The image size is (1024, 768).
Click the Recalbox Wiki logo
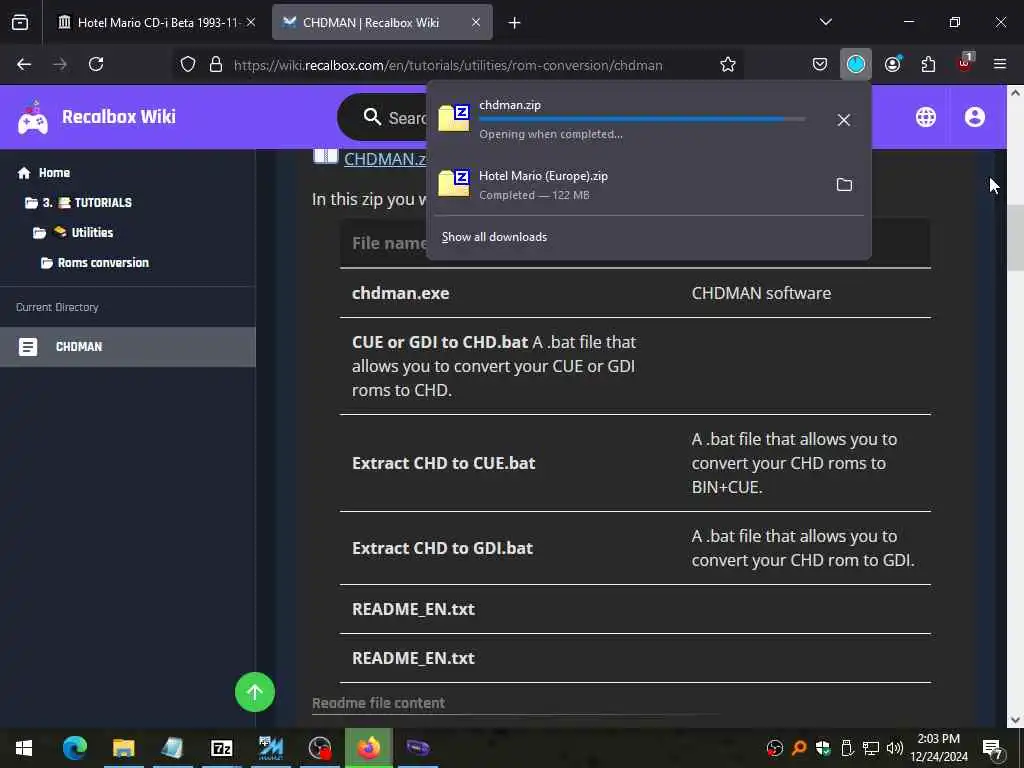coord(33,118)
